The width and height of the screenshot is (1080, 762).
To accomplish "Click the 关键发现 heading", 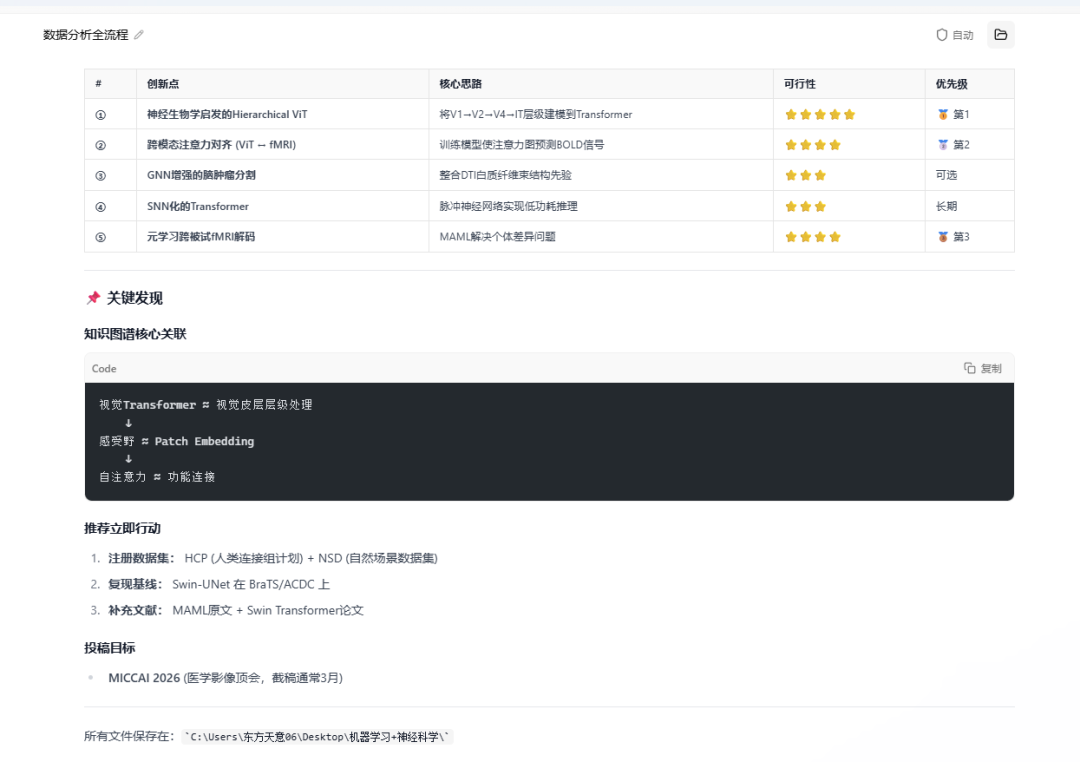I will pyautogui.click(x=134, y=298).
